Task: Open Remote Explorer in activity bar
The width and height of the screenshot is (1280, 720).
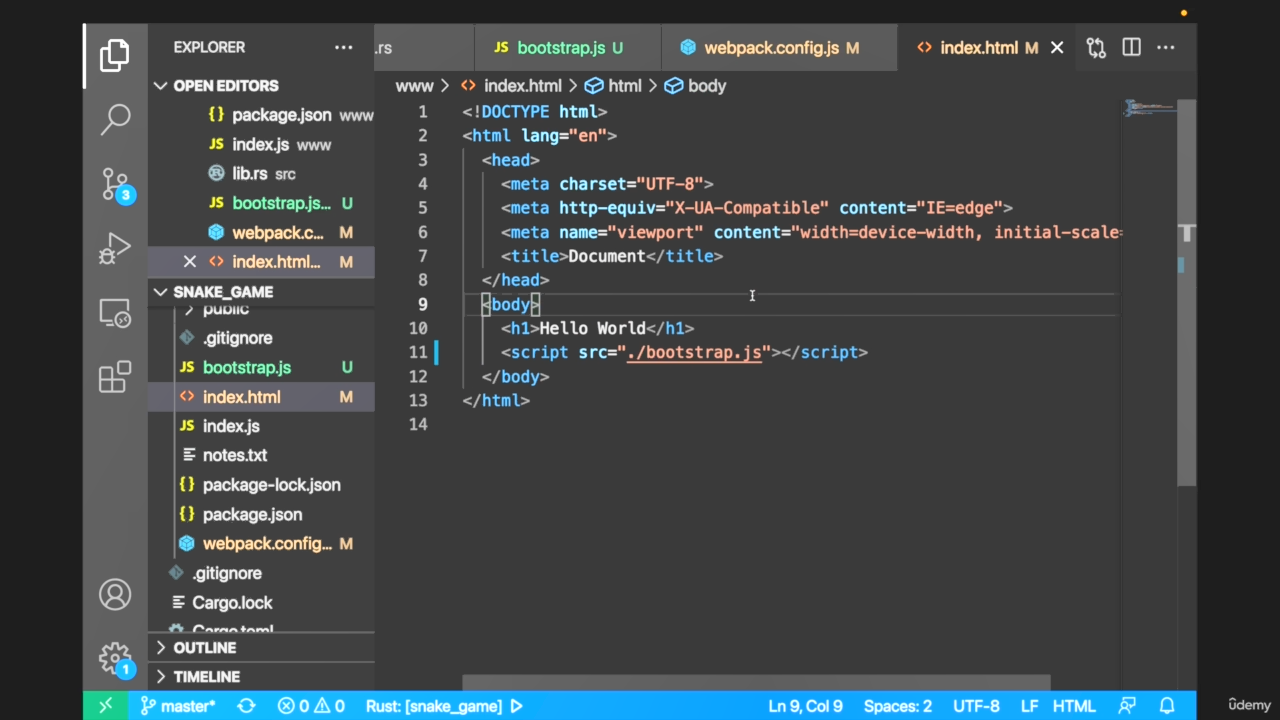Action: tap(115, 313)
